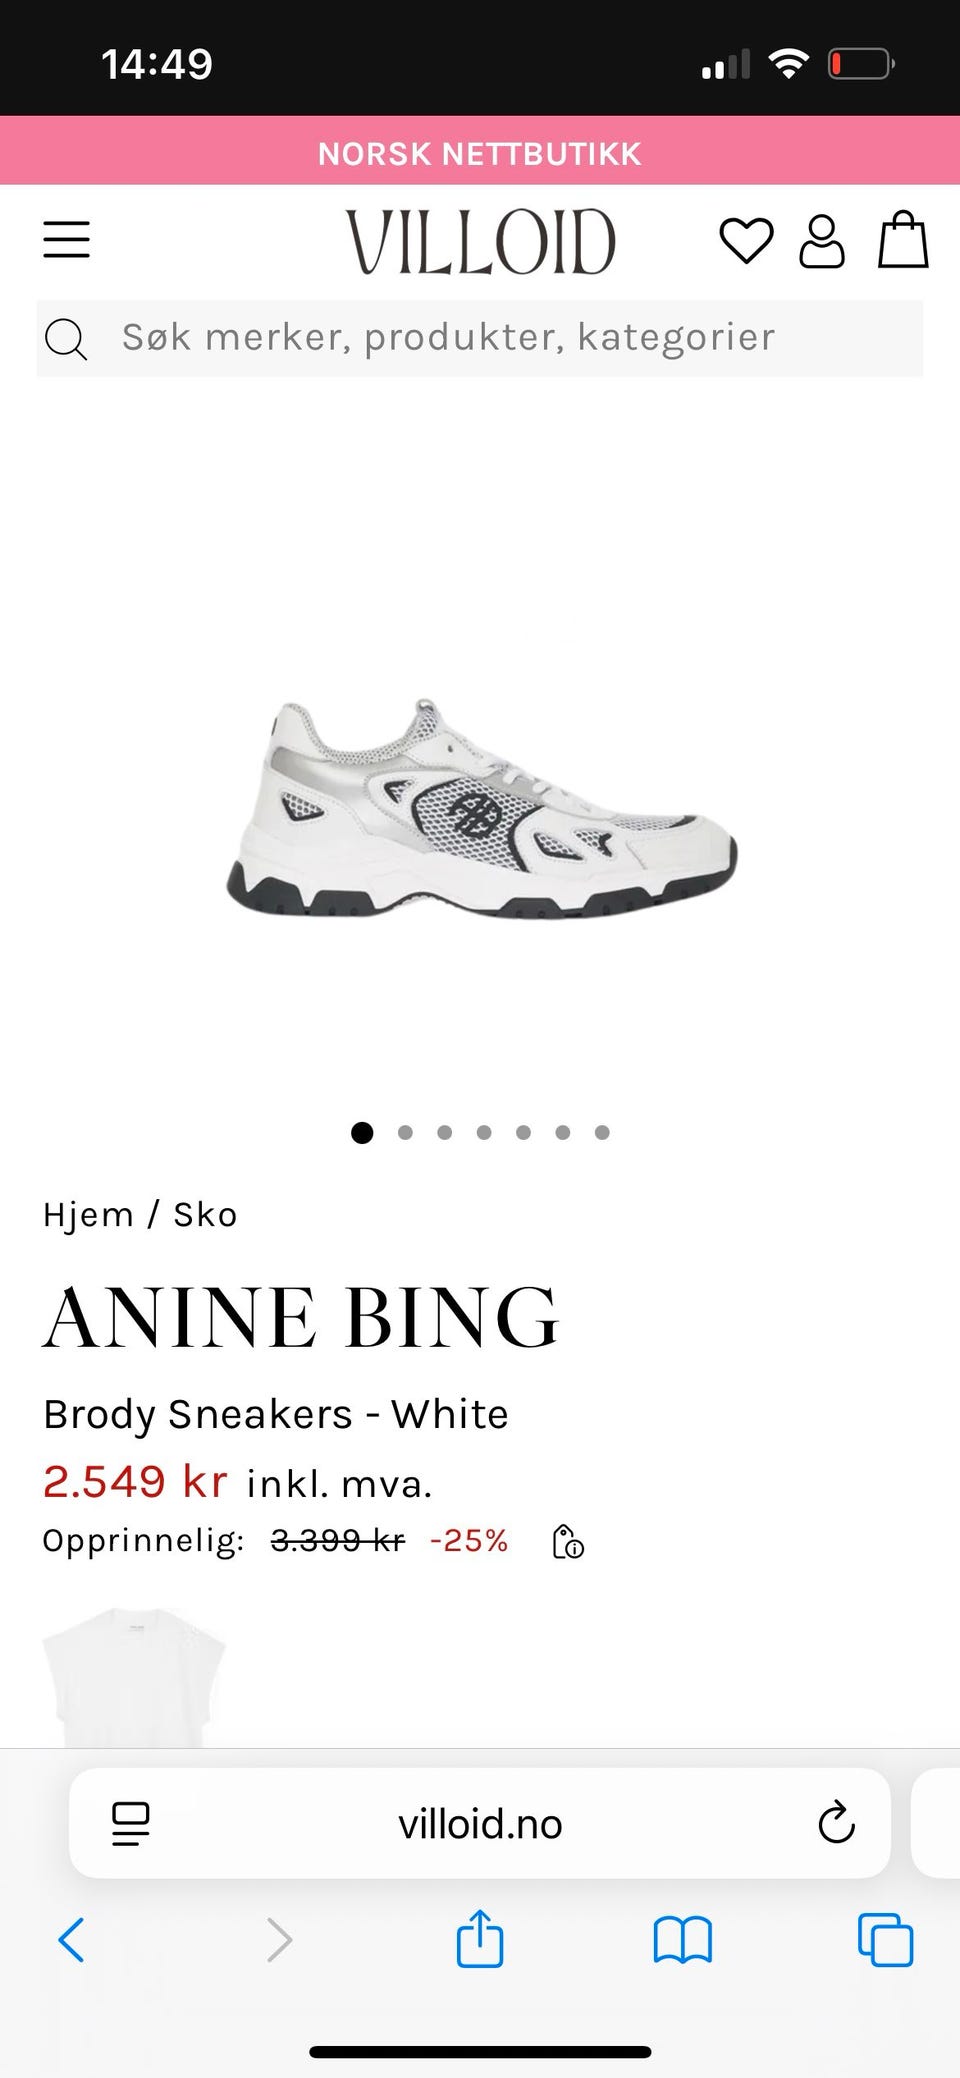Open the ANINE BING brand page
The width and height of the screenshot is (960, 2078).
pos(300,1317)
